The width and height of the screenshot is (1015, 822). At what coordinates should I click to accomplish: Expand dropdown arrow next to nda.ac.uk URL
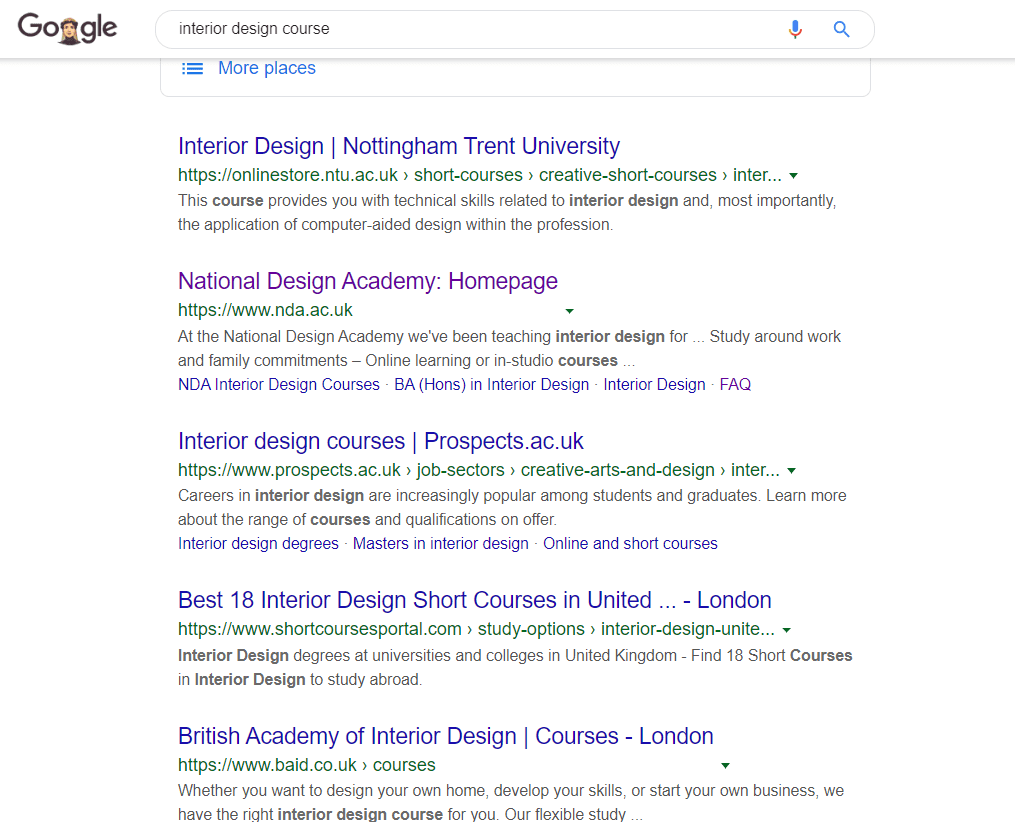(569, 311)
